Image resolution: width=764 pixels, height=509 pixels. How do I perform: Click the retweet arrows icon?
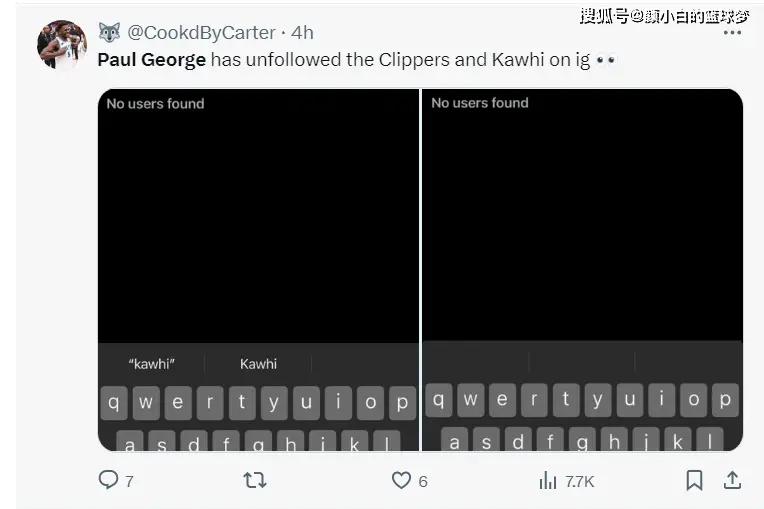[254, 480]
